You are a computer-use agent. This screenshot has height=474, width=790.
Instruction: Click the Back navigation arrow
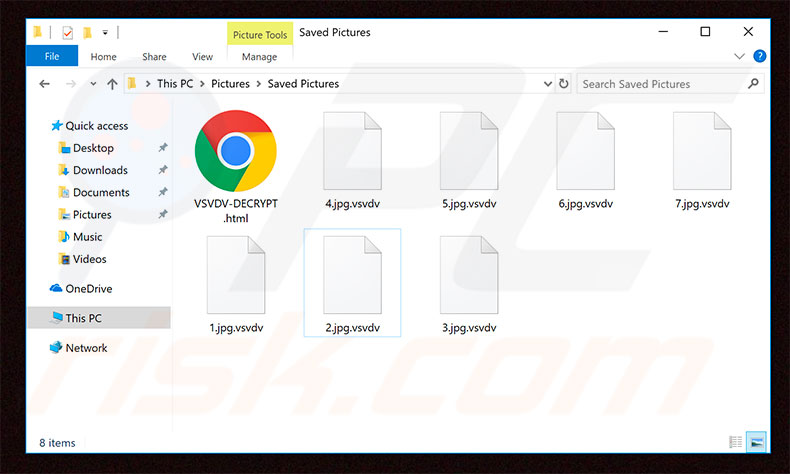45,84
